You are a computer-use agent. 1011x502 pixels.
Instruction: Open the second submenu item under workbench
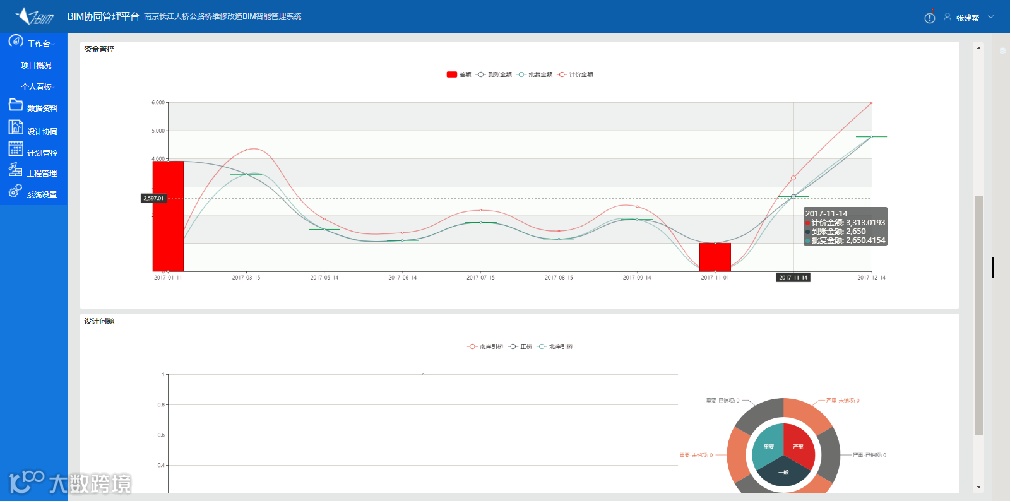click(36, 86)
